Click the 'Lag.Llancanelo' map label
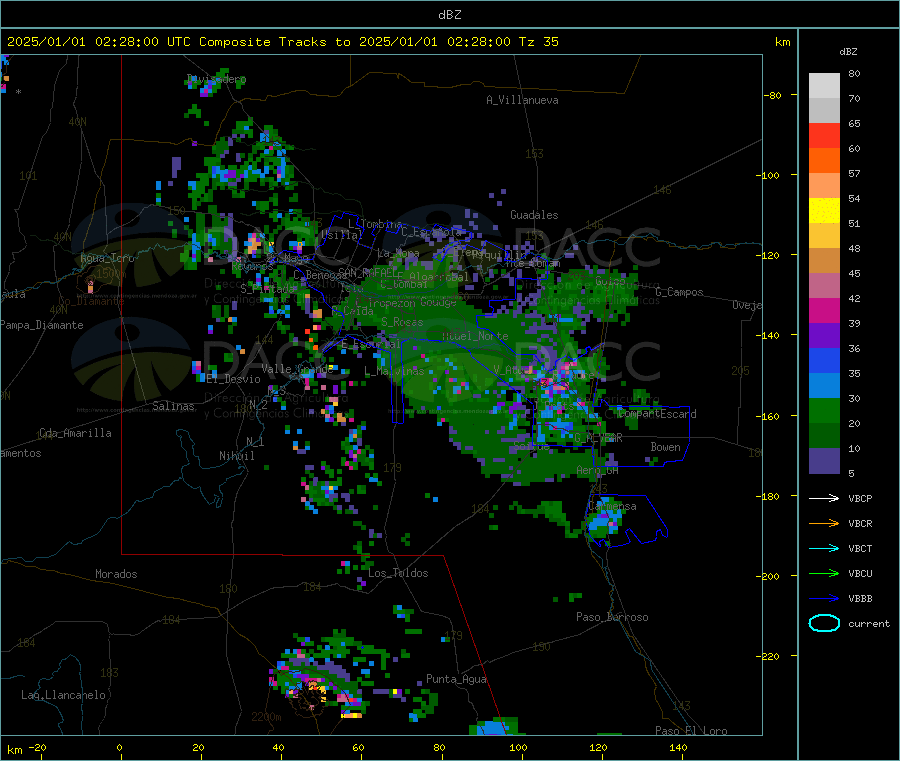Image resolution: width=900 pixels, height=761 pixels. [x=63, y=696]
